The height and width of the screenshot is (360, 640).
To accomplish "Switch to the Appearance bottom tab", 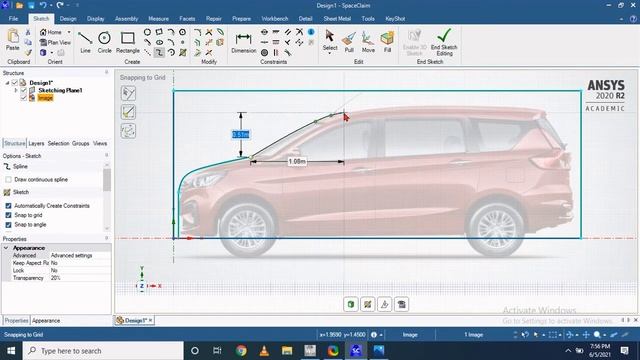I will (46, 320).
